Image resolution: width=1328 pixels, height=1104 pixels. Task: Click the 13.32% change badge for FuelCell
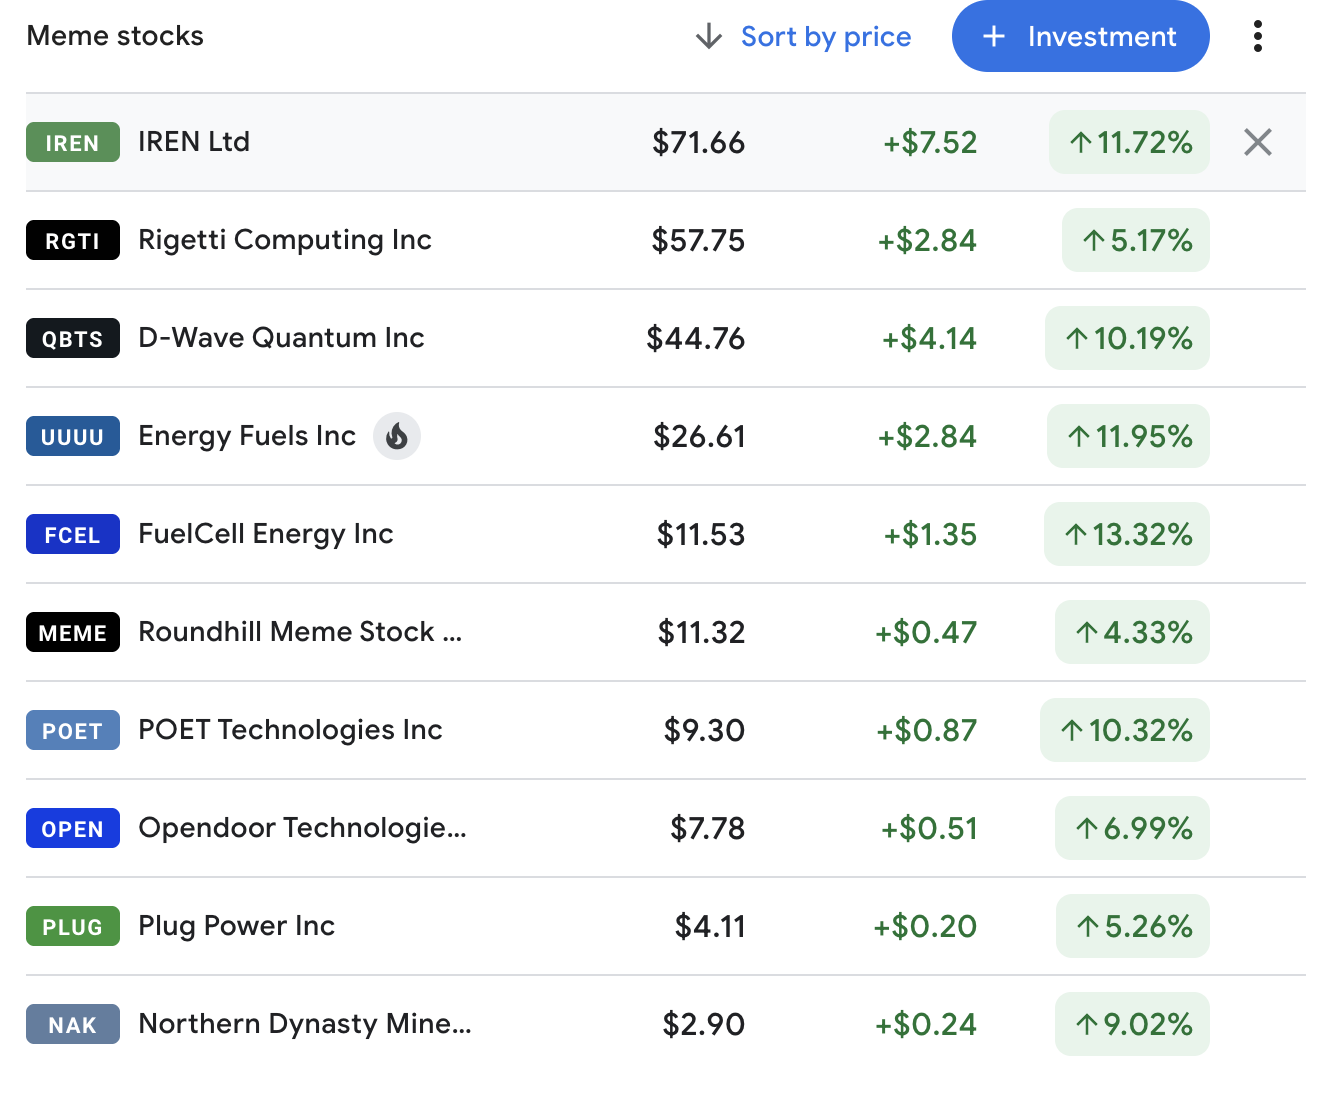tap(1127, 534)
